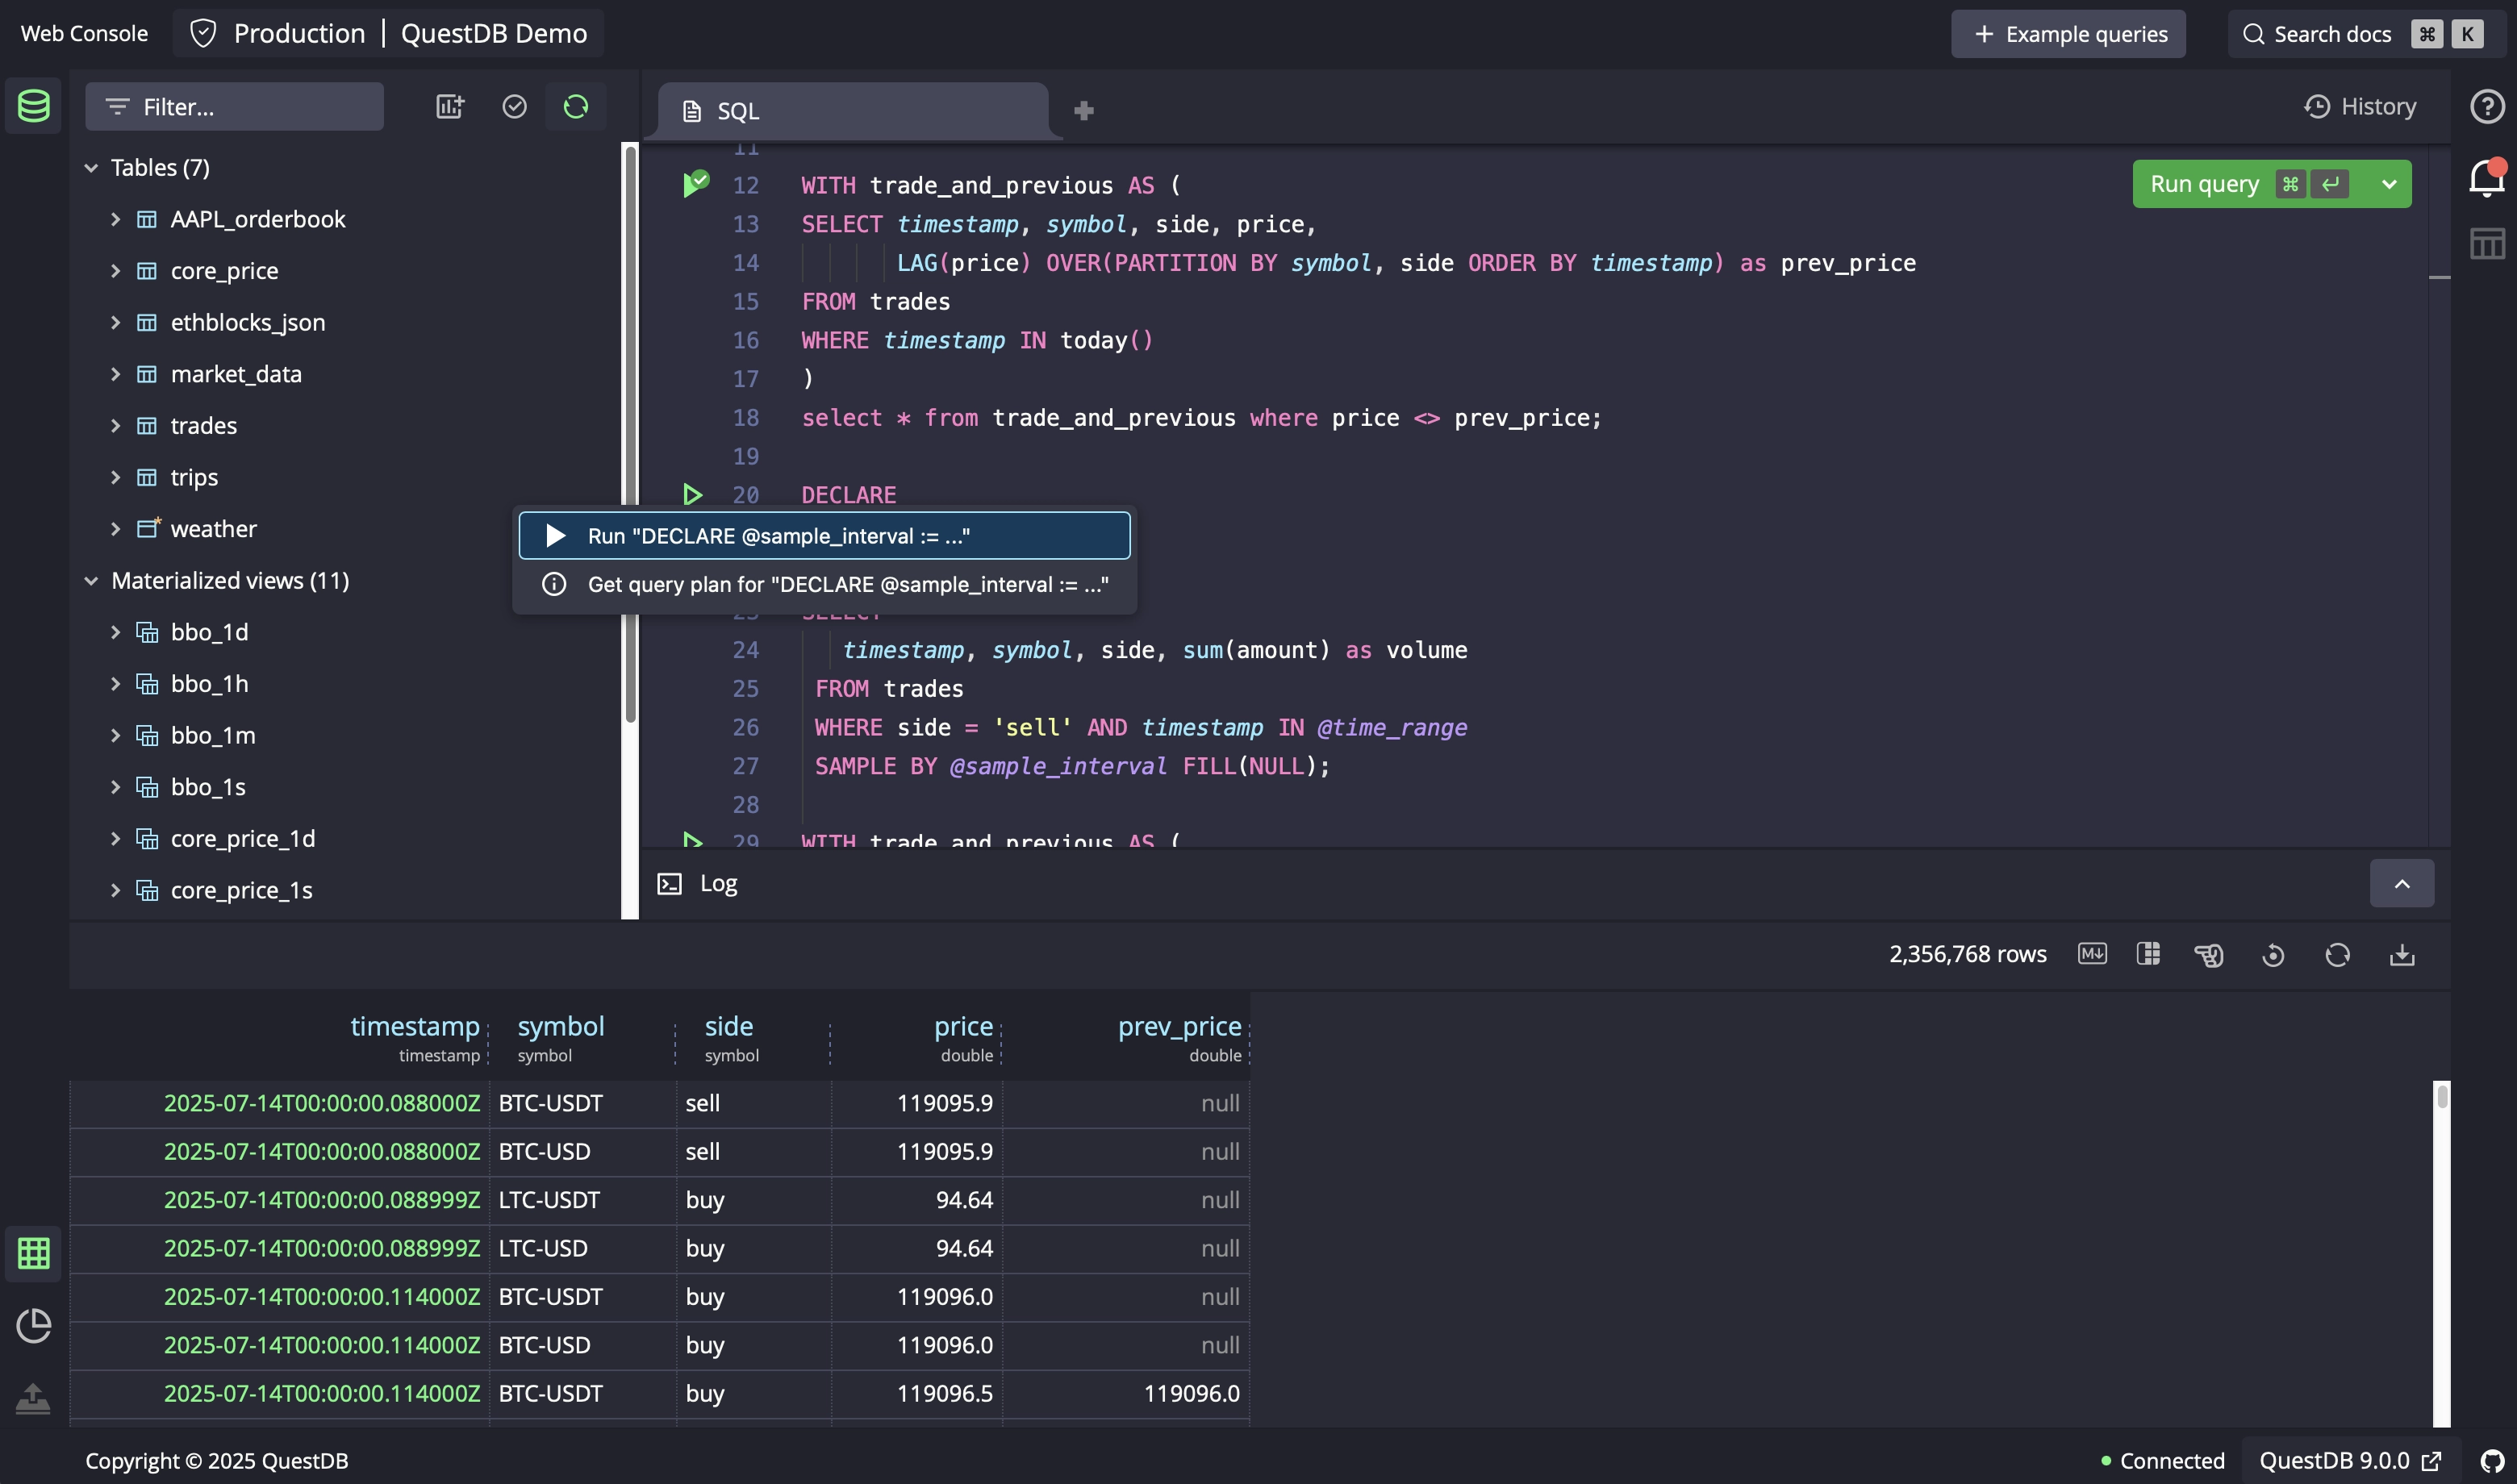Image resolution: width=2517 pixels, height=1484 pixels.
Task: Open the database tables sidebar icon
Action: click(33, 106)
